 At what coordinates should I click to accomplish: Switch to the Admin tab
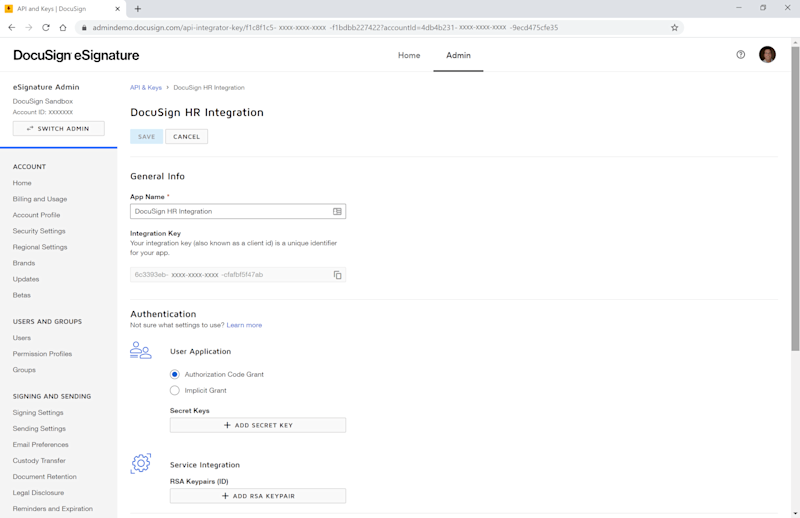(x=458, y=55)
